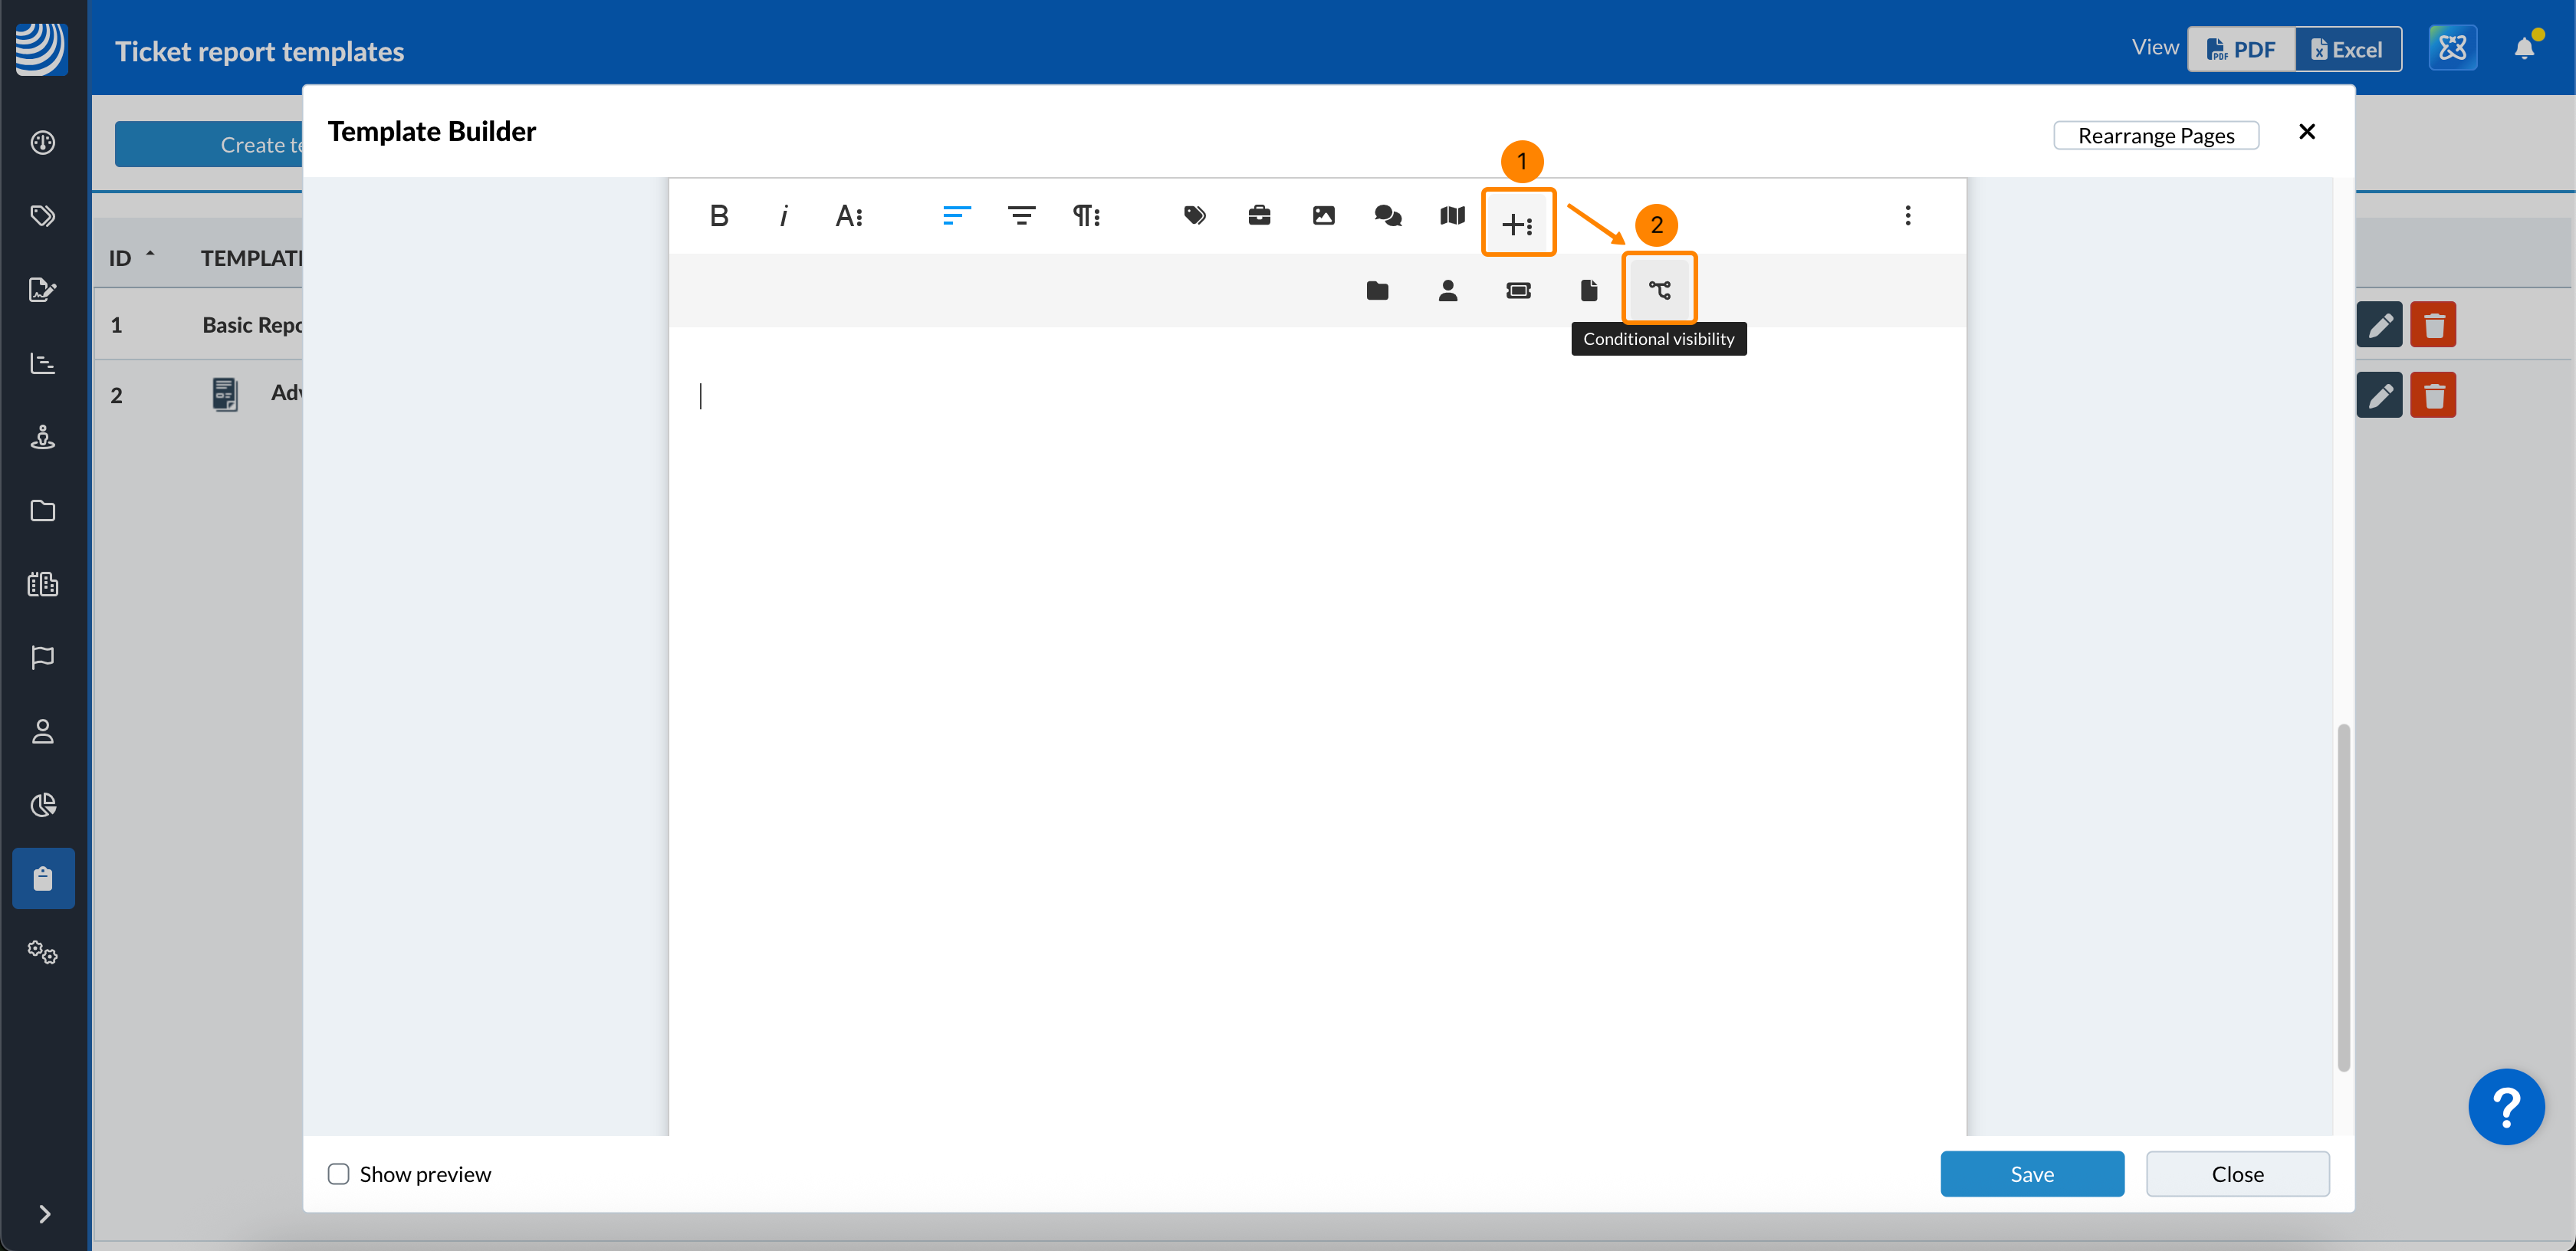Enable the Show preview checkbox
The image size is (2576, 1251).
(339, 1174)
